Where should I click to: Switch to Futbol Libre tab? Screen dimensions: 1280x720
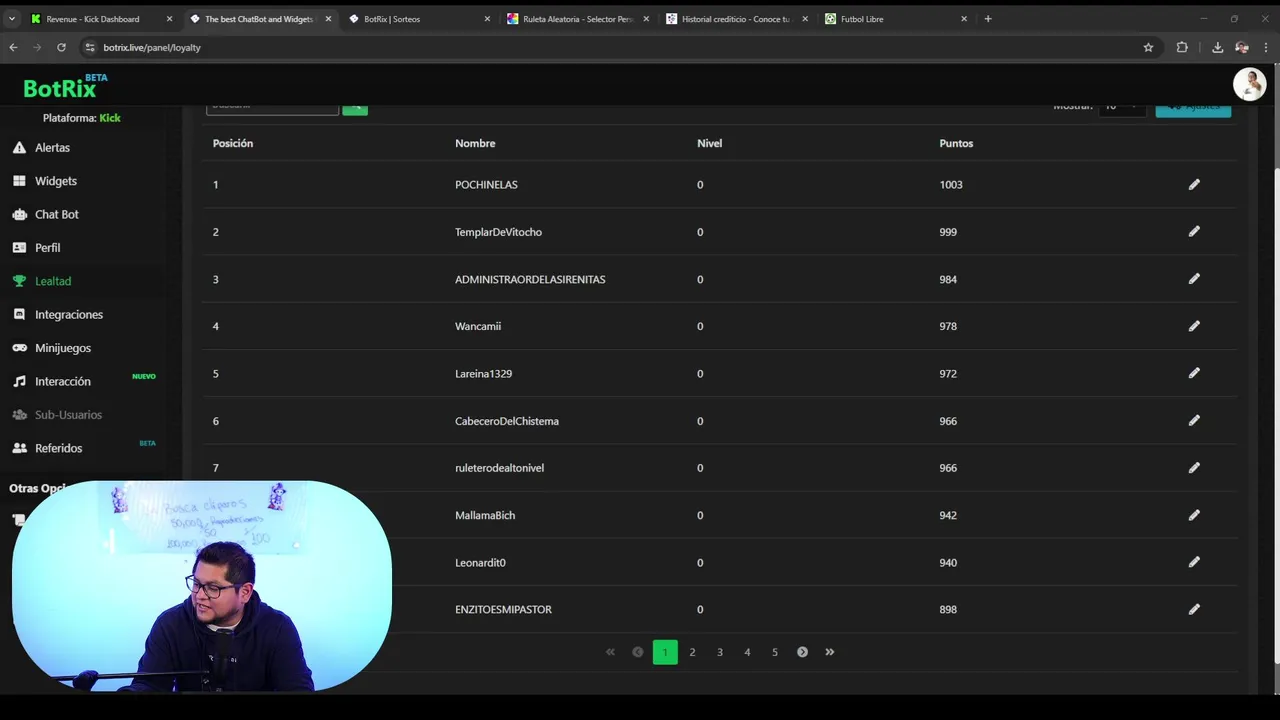coord(895,19)
